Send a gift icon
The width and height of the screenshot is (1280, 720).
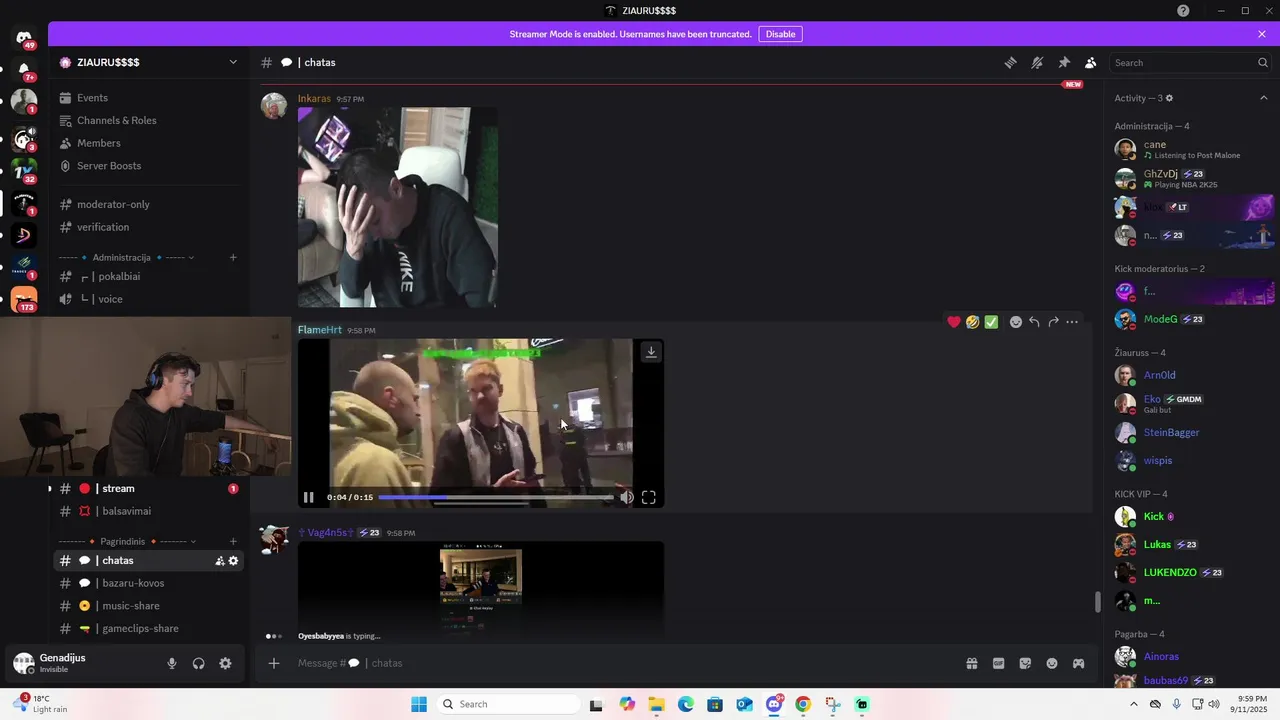point(971,663)
